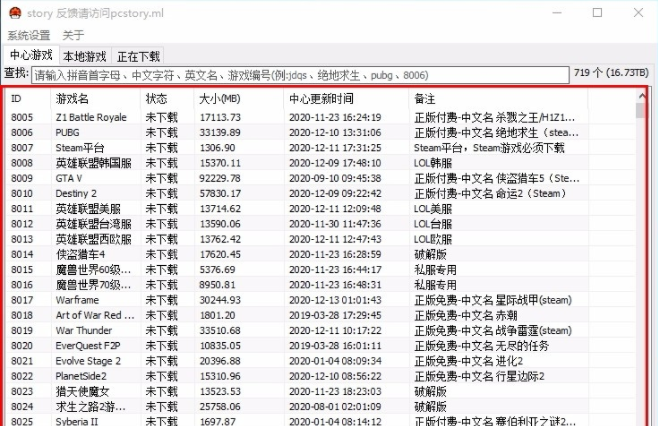This screenshot has width=658, height=426.
Task: Click the 719 个 (16.73TB) count label
Action: [611, 73]
